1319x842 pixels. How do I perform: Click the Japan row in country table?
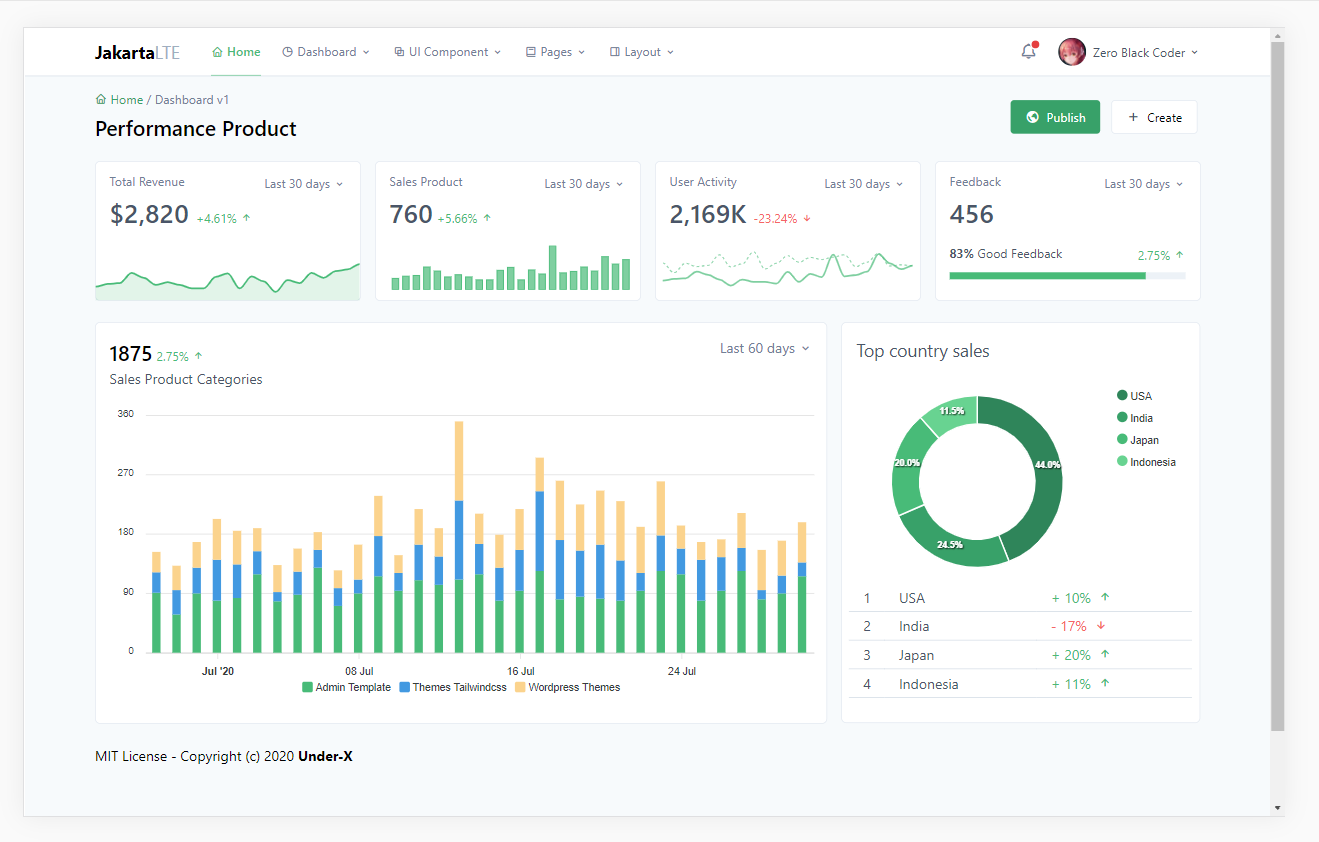1020,655
